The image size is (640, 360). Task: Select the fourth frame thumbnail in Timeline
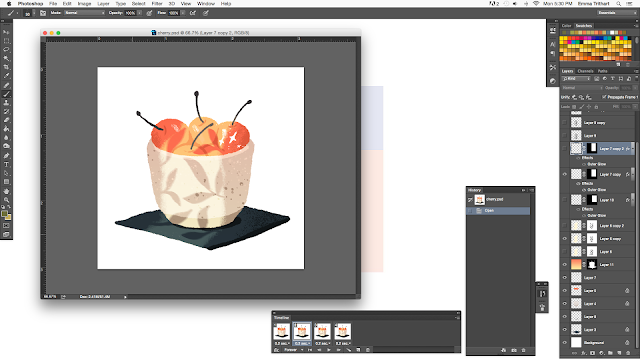pyautogui.click(x=342, y=331)
